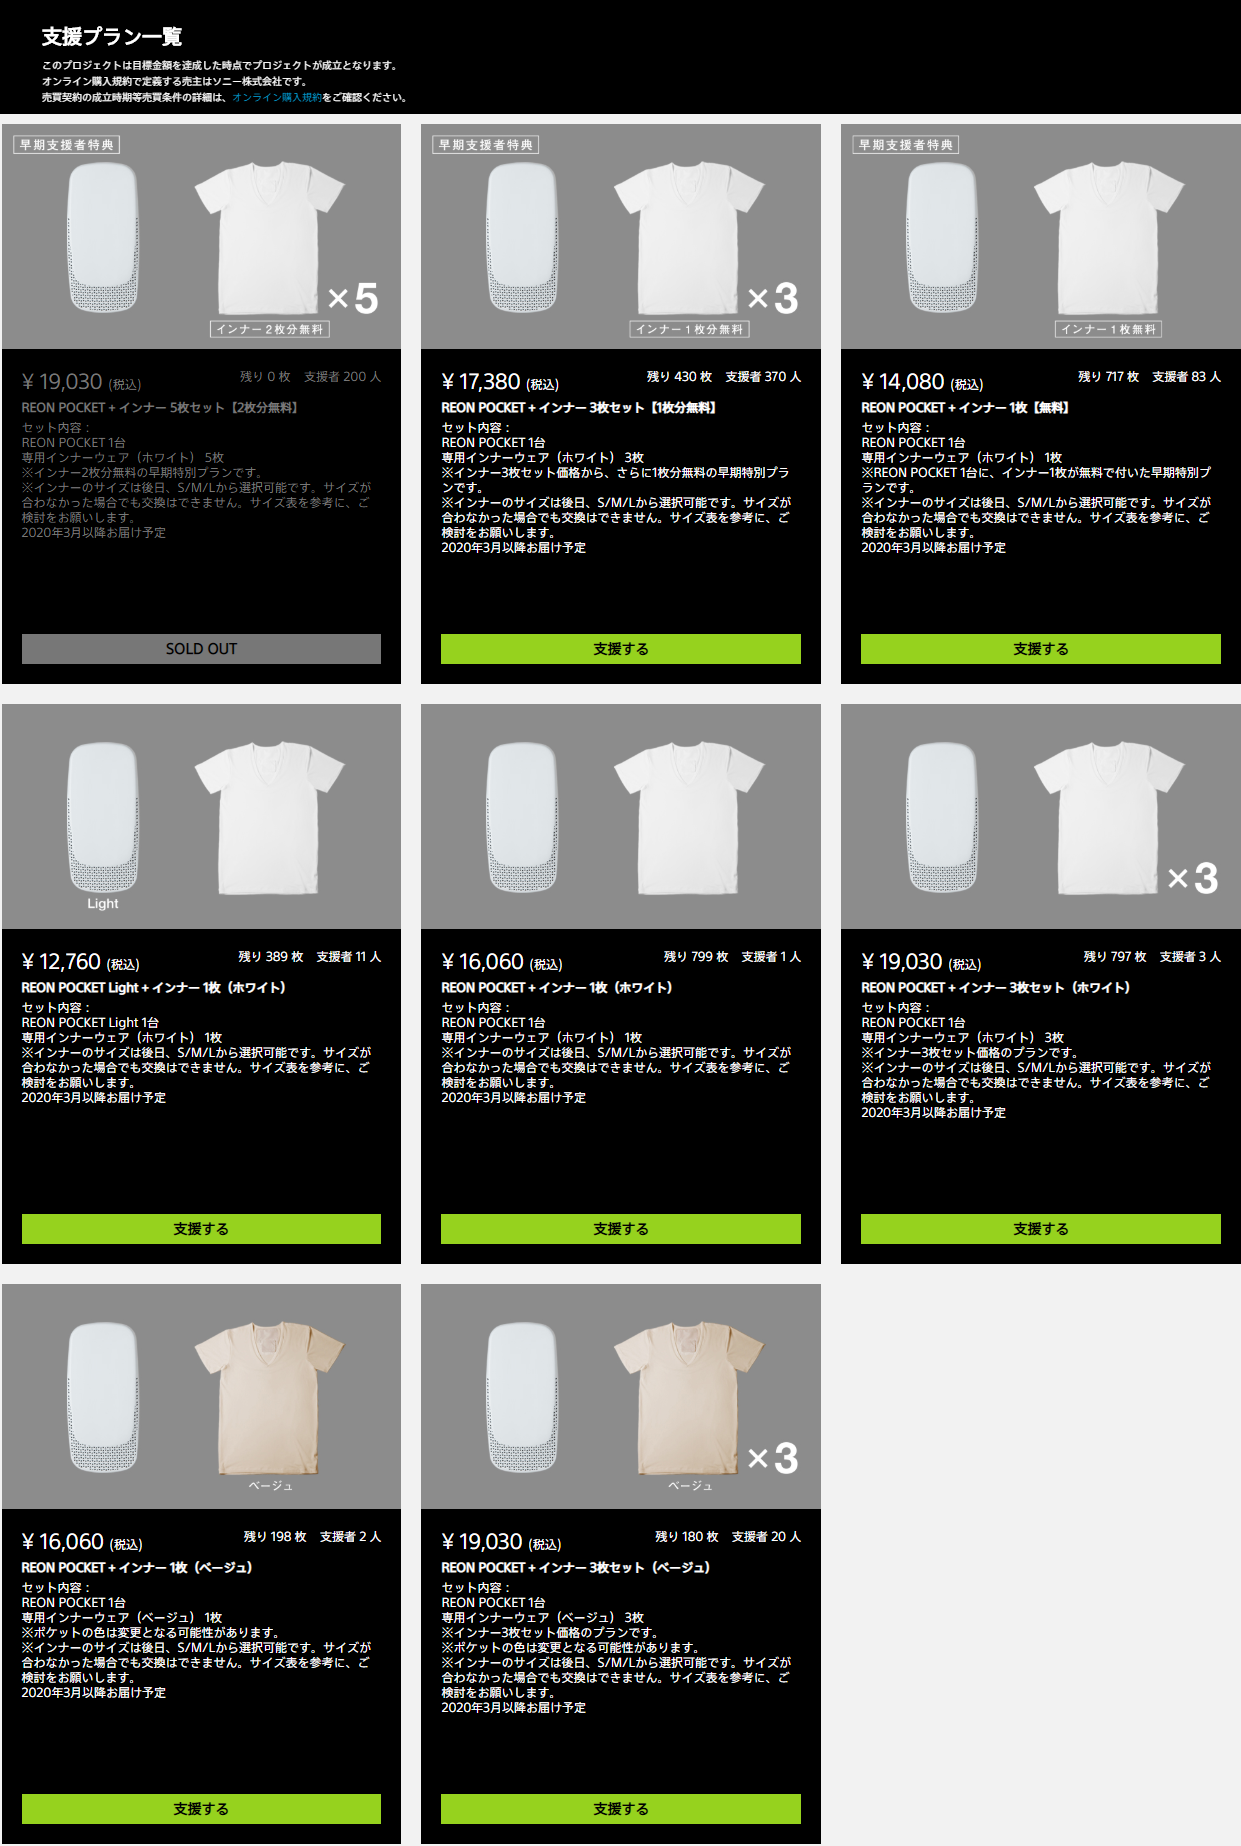Select the white 3枚セット ¥19,030 product image
This screenshot has width=1241, height=1846.
tap(1041, 817)
